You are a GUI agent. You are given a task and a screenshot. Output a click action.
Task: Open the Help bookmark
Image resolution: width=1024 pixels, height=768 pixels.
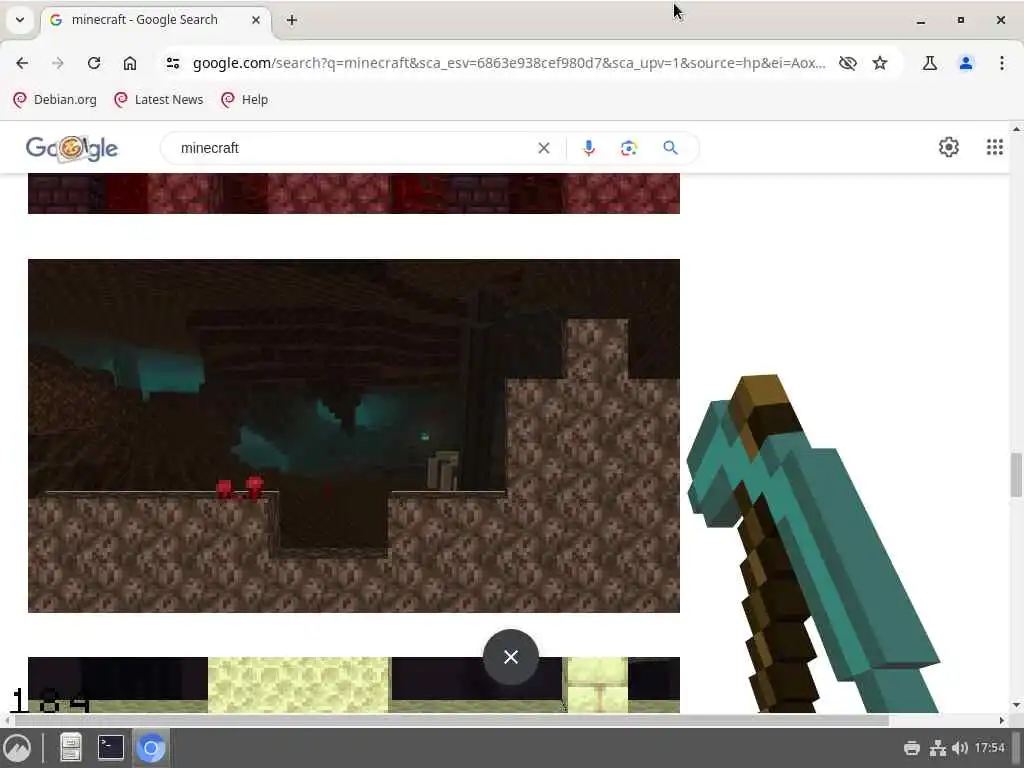tap(245, 99)
